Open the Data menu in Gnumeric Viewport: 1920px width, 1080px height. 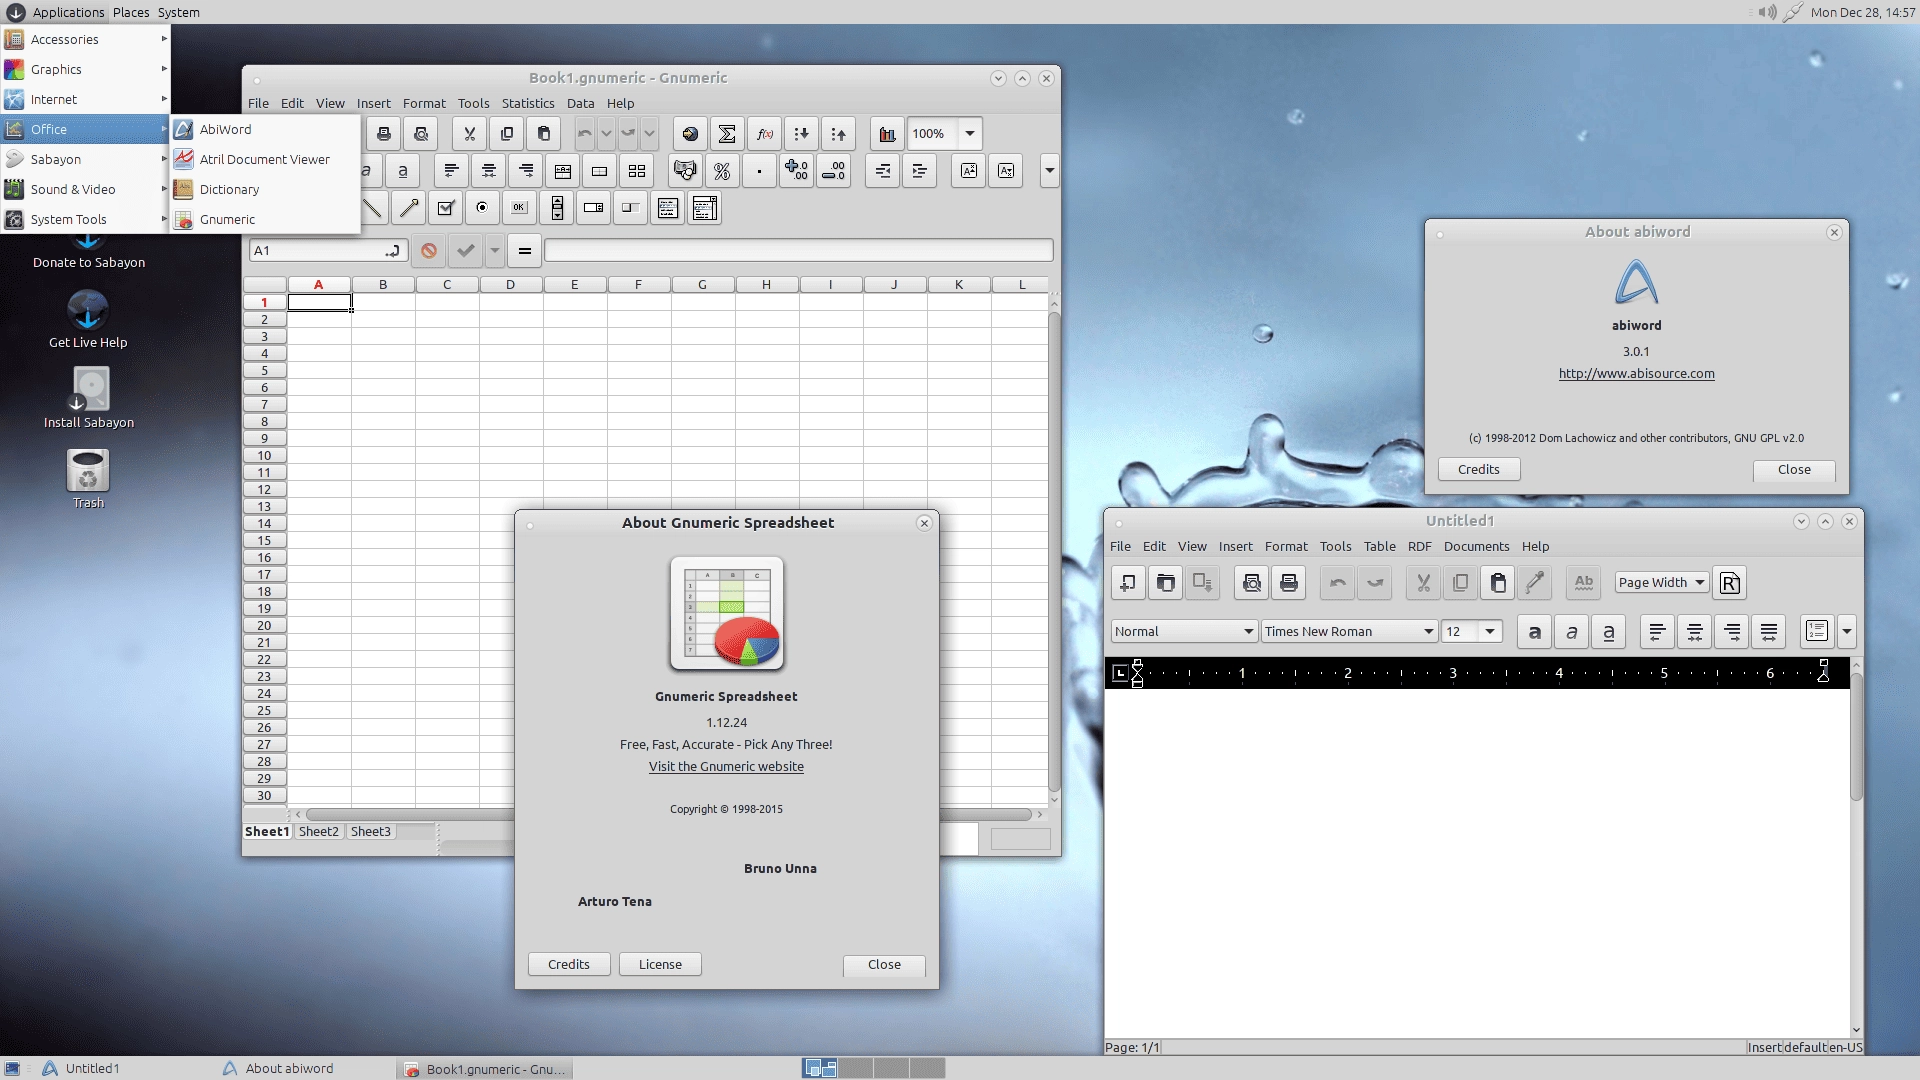click(580, 104)
